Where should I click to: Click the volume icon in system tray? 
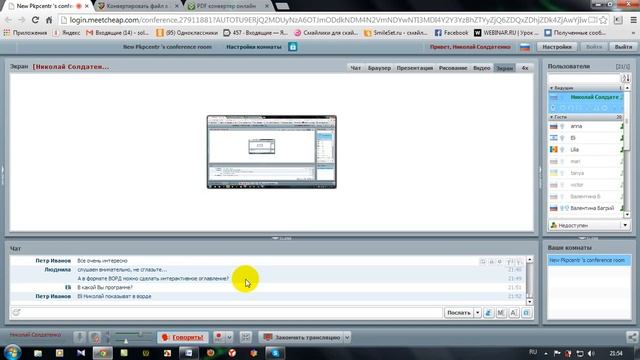click(591, 353)
